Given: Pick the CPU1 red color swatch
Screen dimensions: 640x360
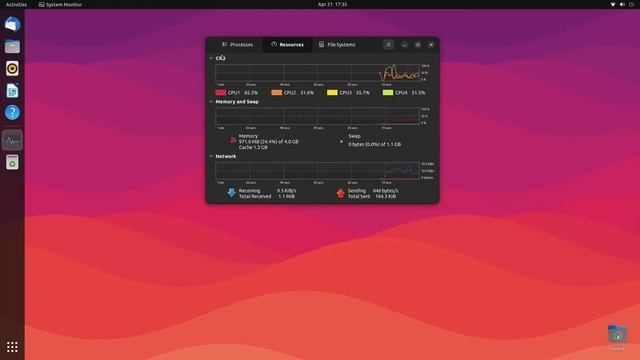Looking at the screenshot, I should 221,93.
